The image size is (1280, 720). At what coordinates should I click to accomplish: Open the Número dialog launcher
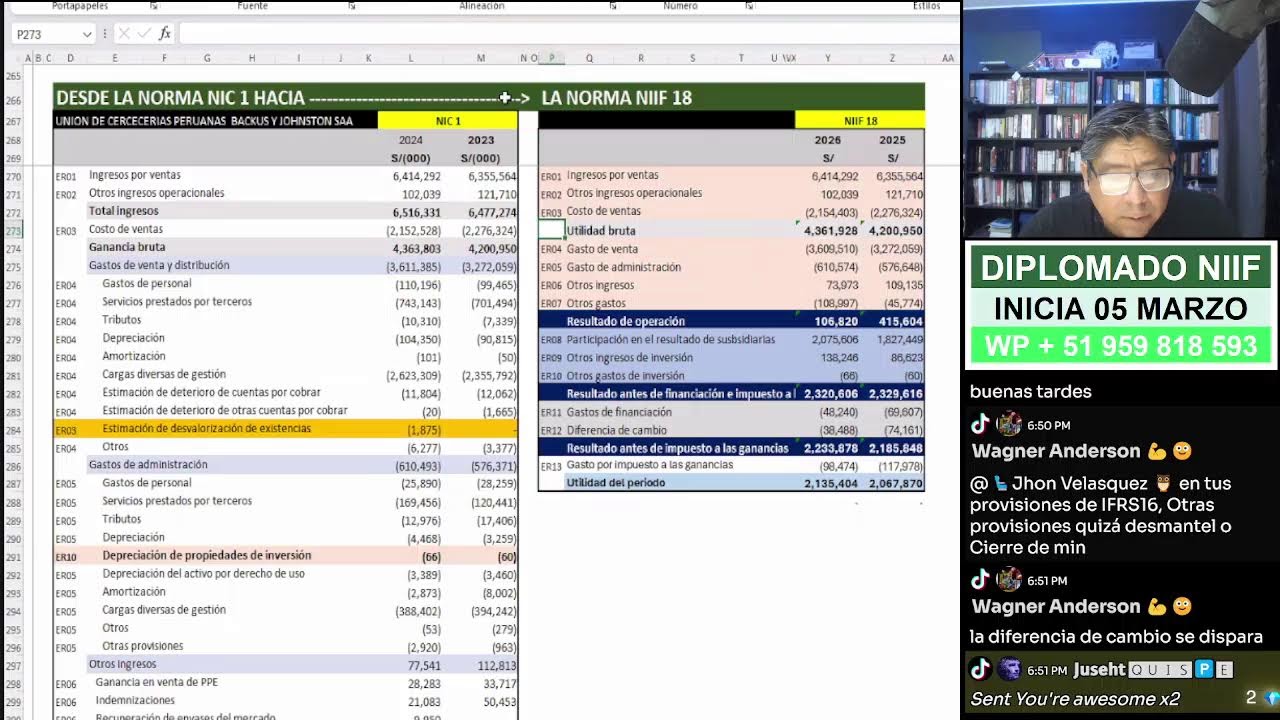click(x=749, y=6)
